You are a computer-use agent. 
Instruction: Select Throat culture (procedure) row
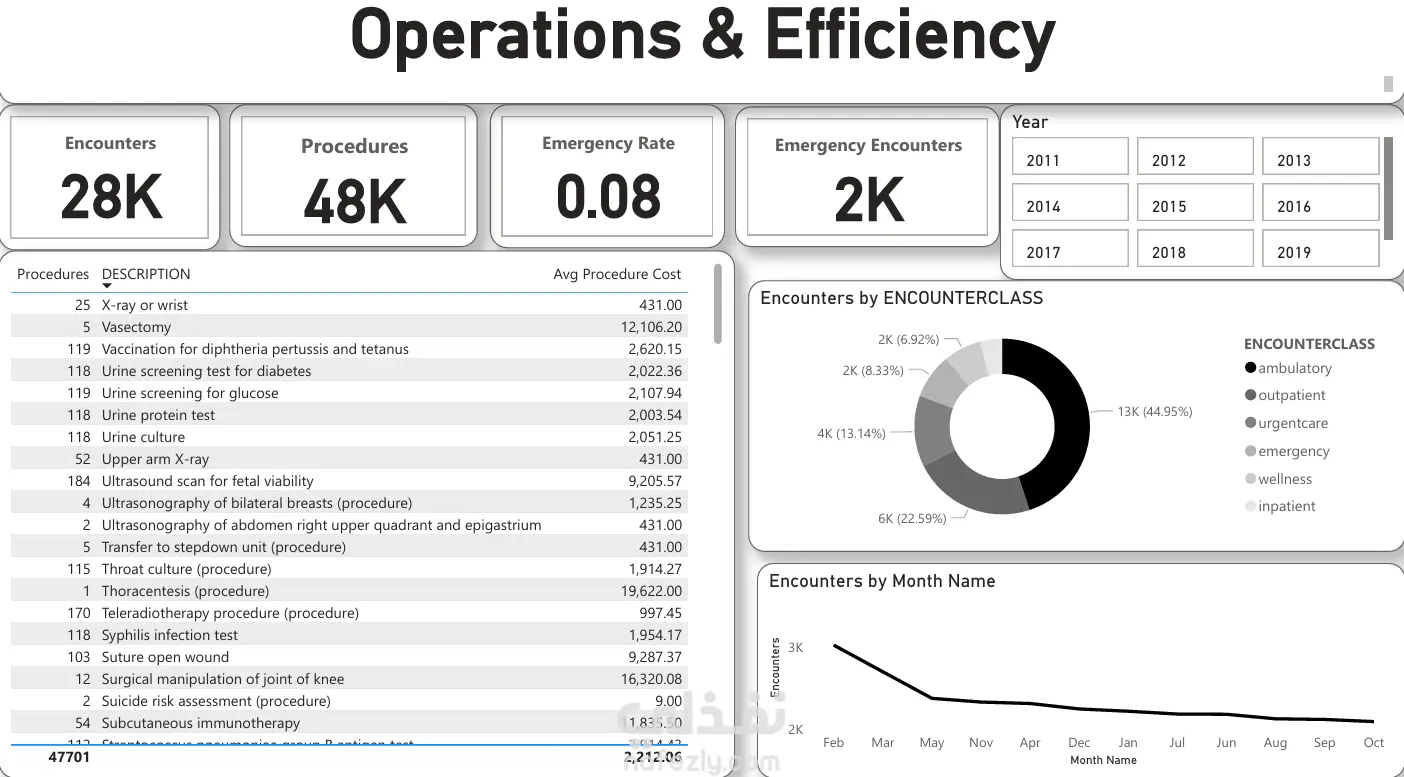(x=349, y=569)
